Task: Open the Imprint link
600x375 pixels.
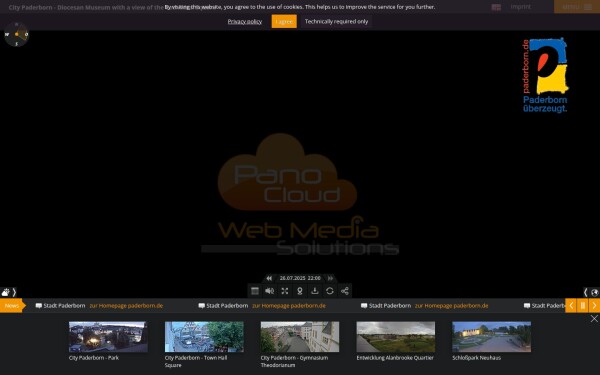Action: click(x=520, y=7)
